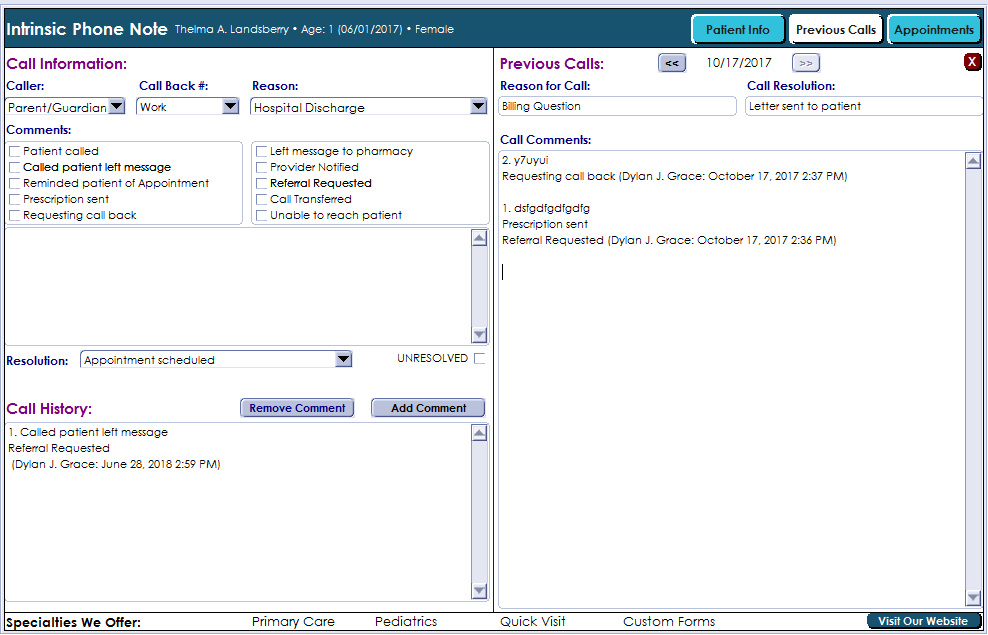Open the Appointments tab
The image size is (988, 635).
[x=934, y=29]
